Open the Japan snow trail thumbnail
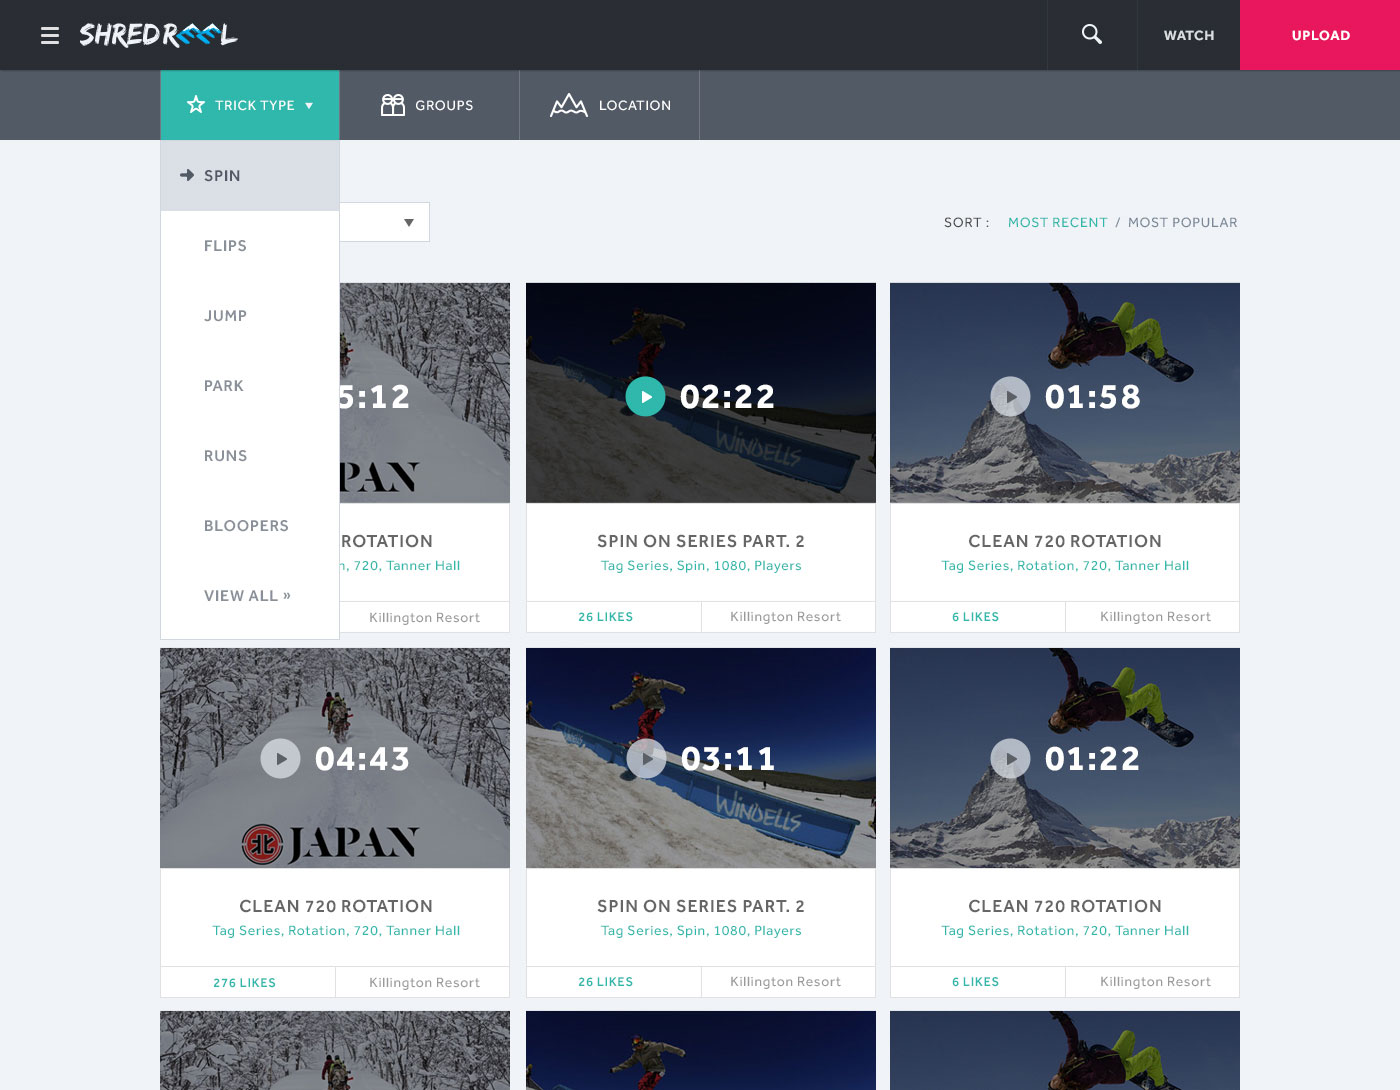The width and height of the screenshot is (1400, 1090). pyautogui.click(x=335, y=758)
